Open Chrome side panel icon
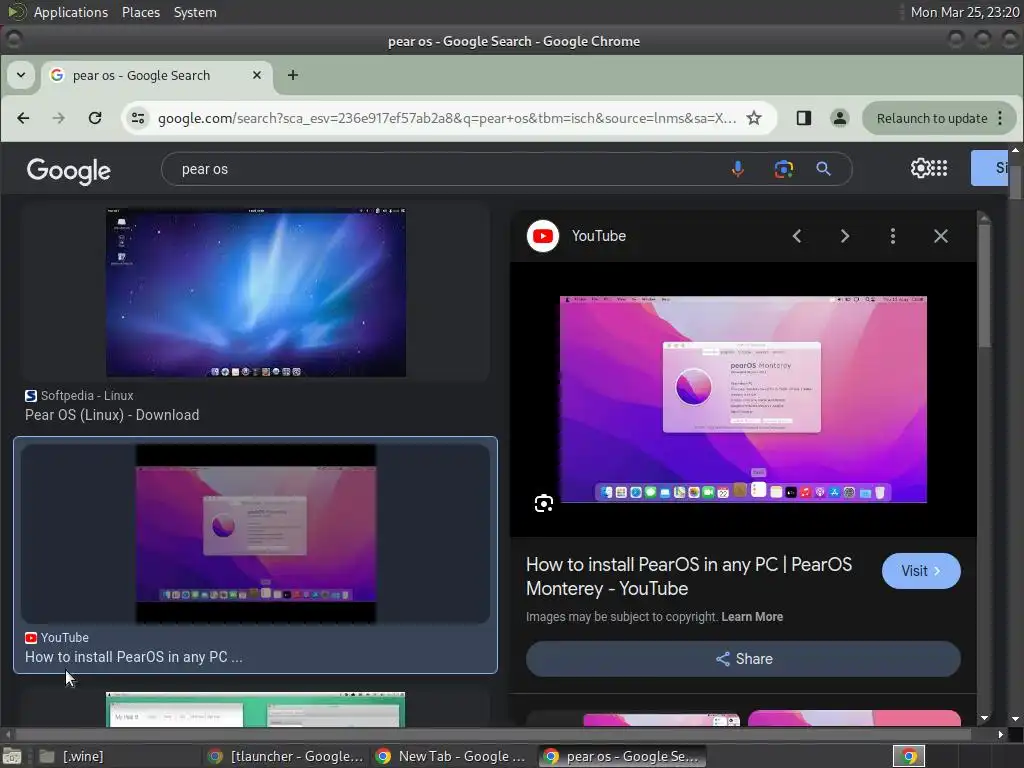 (x=804, y=118)
